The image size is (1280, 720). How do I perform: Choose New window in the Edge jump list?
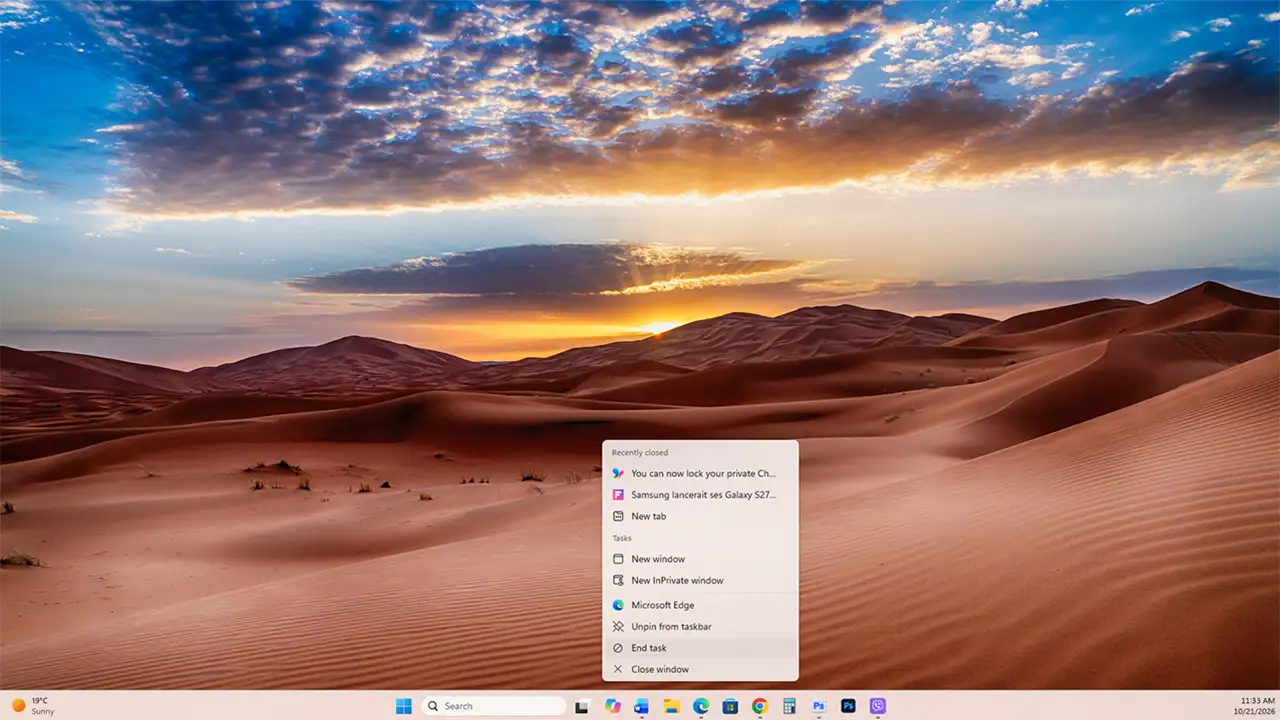tap(700, 559)
